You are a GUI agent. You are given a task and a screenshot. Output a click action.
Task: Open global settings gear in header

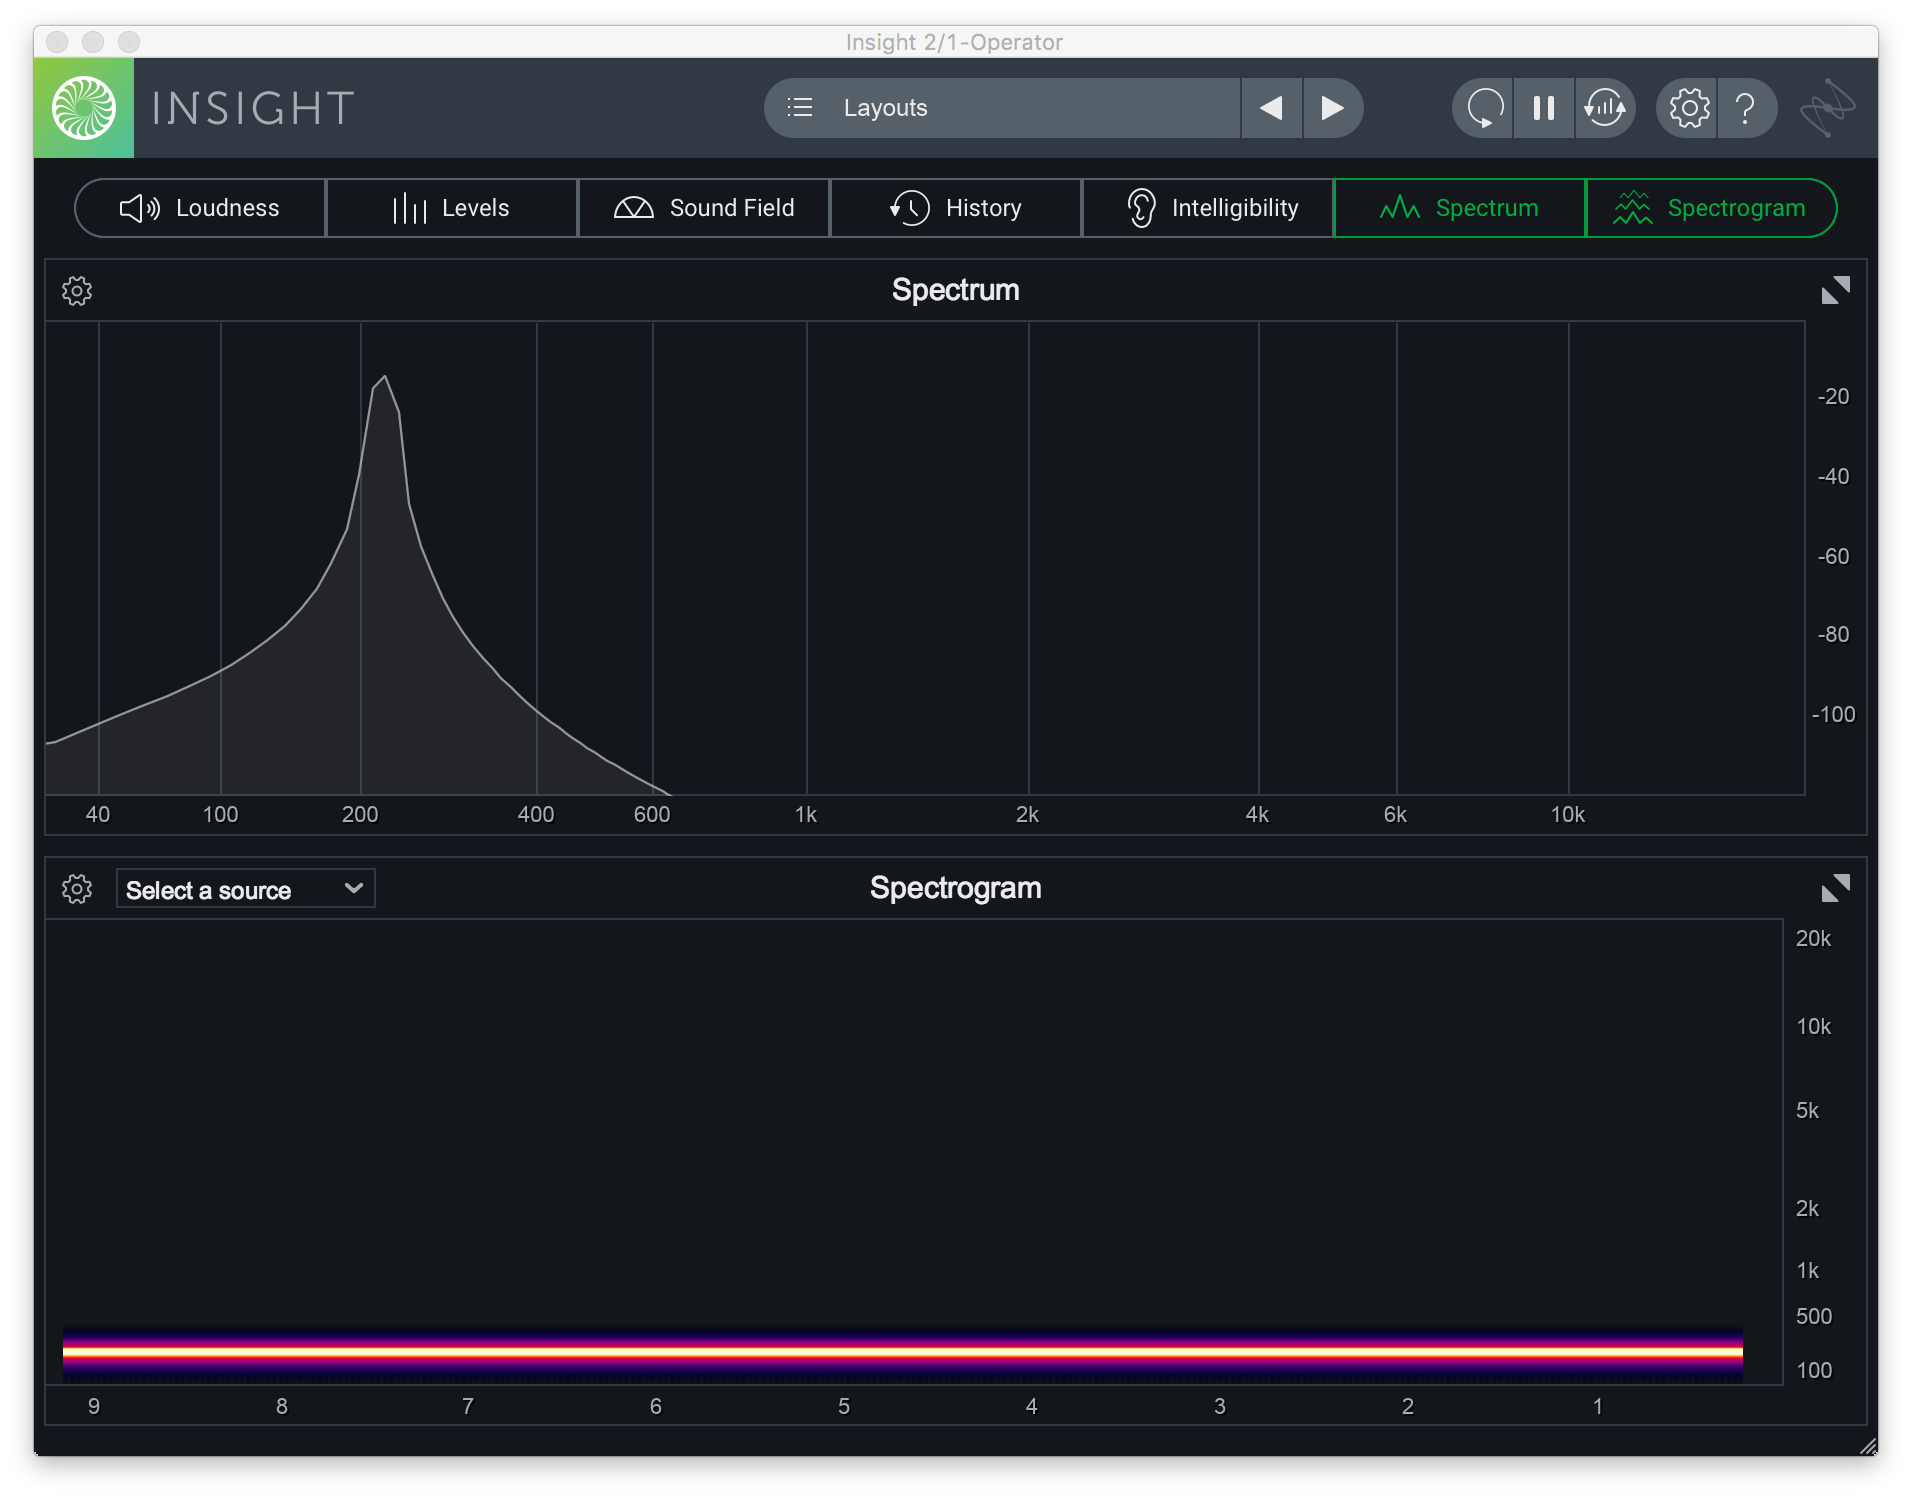pos(1689,108)
